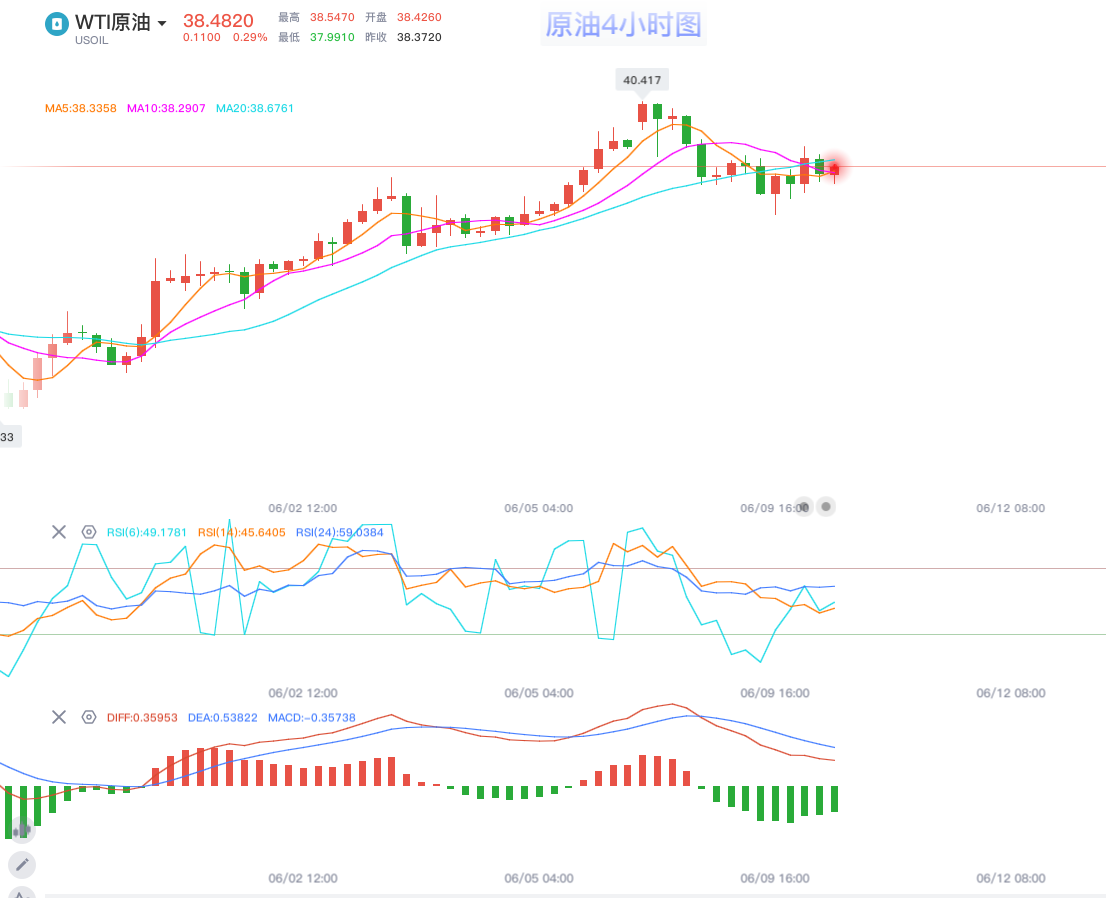Viewport: 1106px width, 898px height.
Task: Toggle the MA10 moving average label
Action: pos(167,108)
